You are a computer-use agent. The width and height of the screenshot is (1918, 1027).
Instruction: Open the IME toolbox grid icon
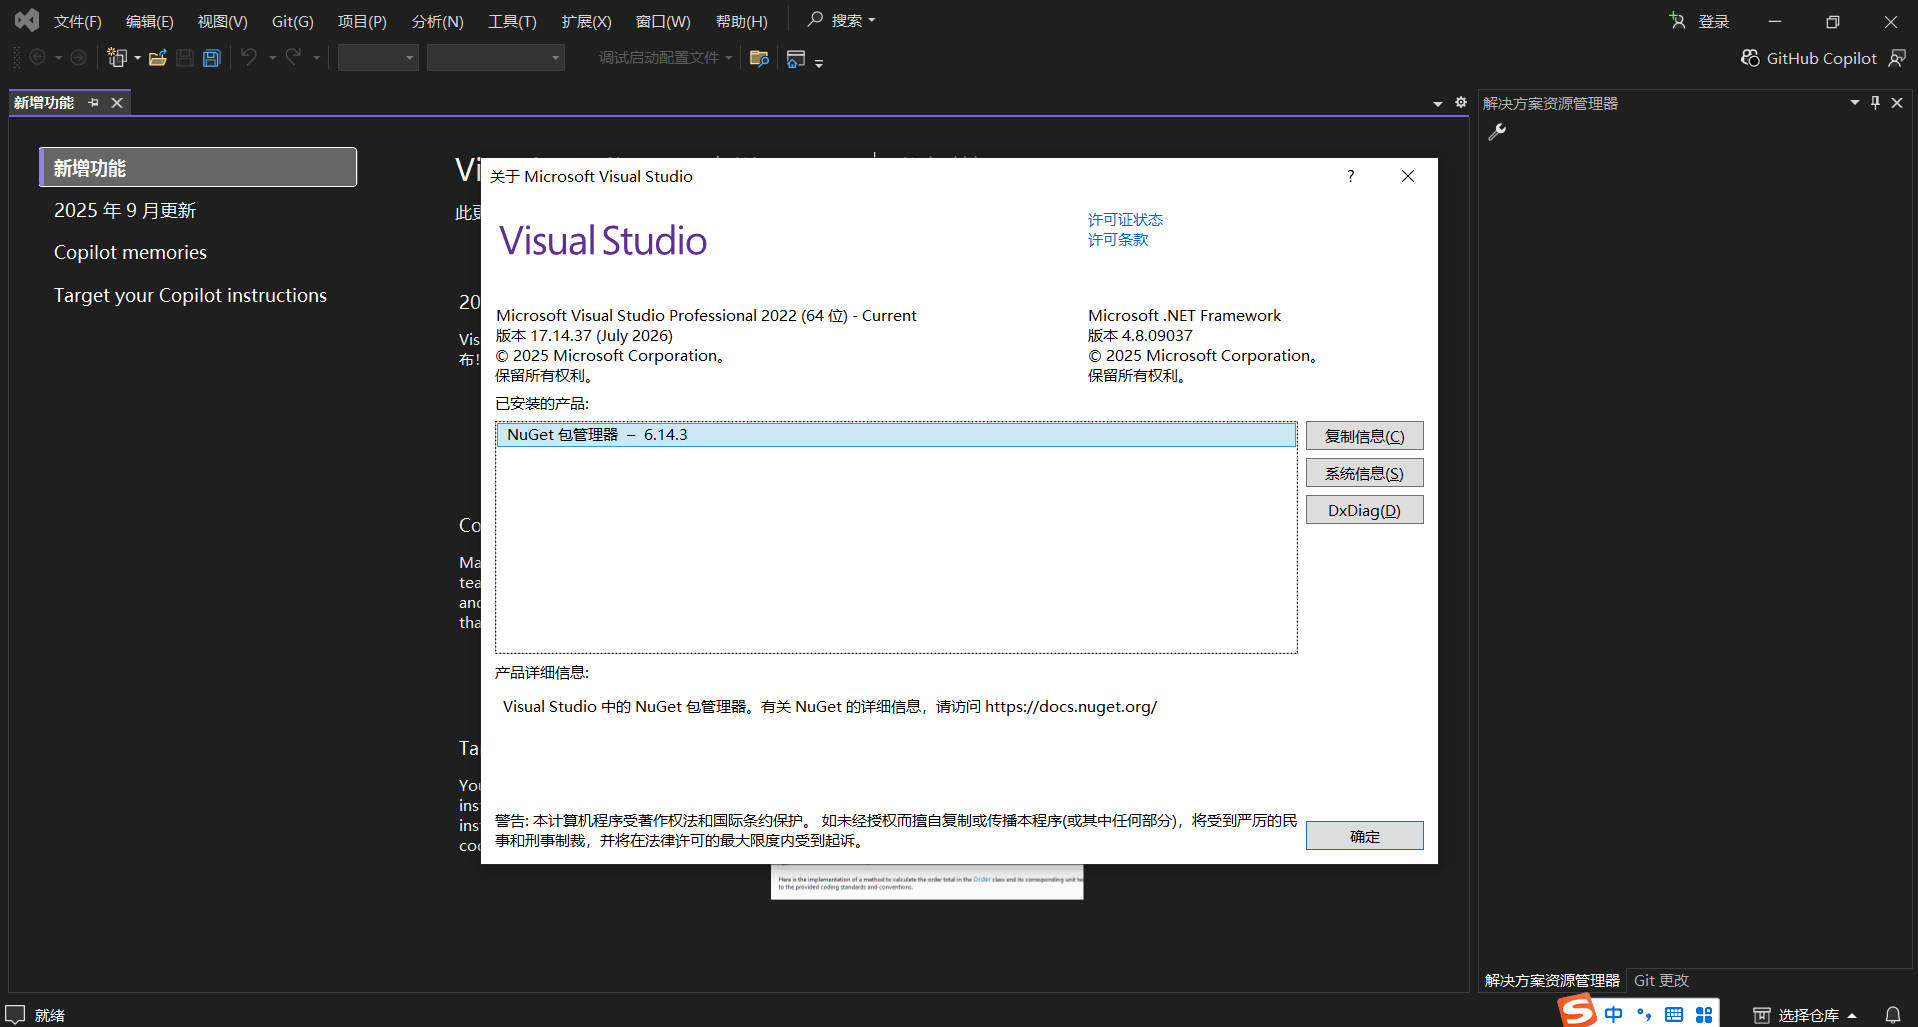pyautogui.click(x=1704, y=1014)
